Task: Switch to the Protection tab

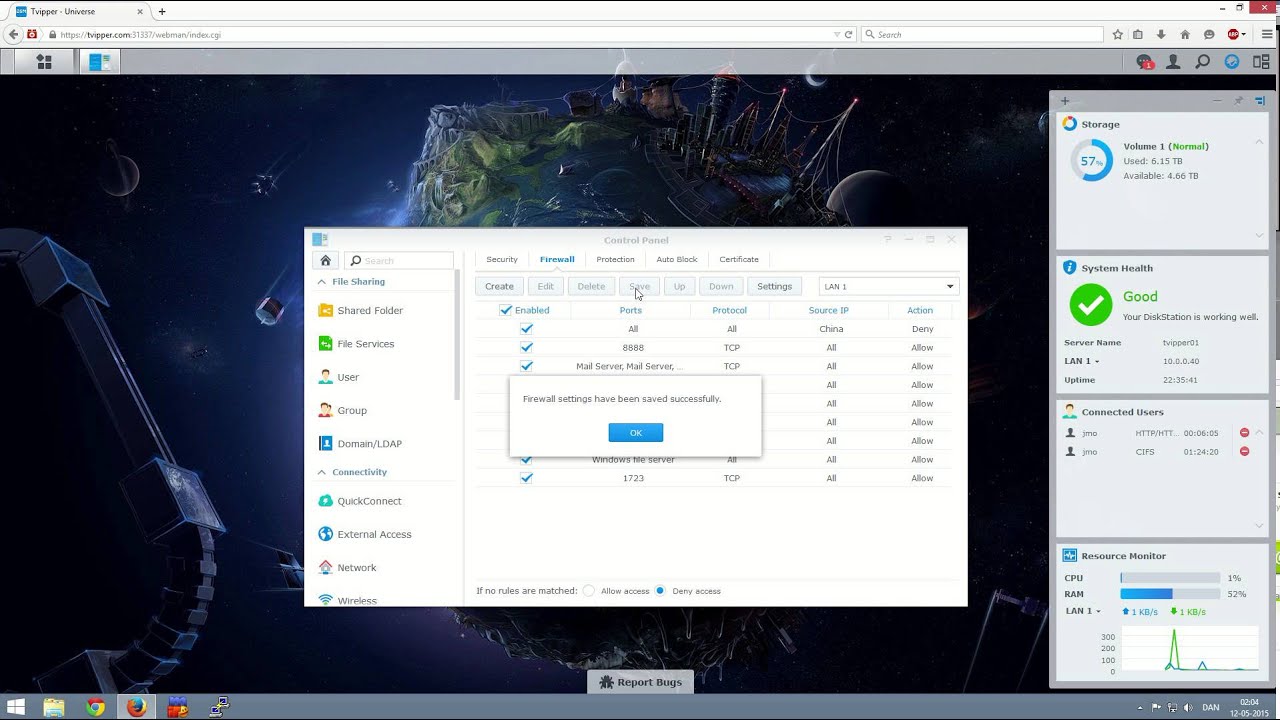Action: [615, 260]
